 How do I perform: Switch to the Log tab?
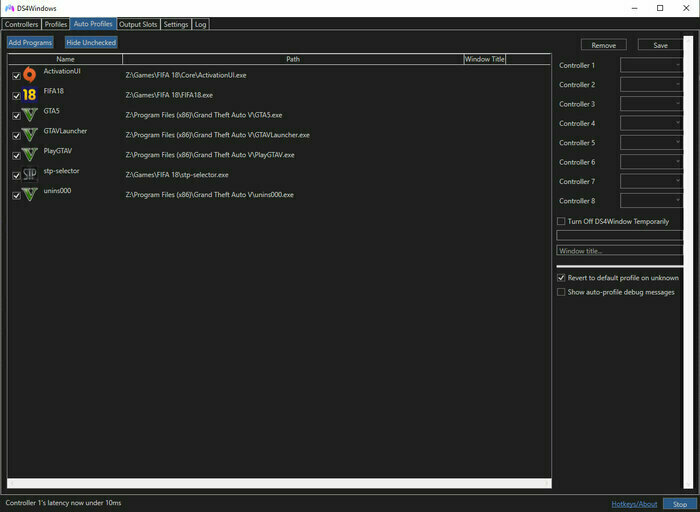(x=200, y=24)
